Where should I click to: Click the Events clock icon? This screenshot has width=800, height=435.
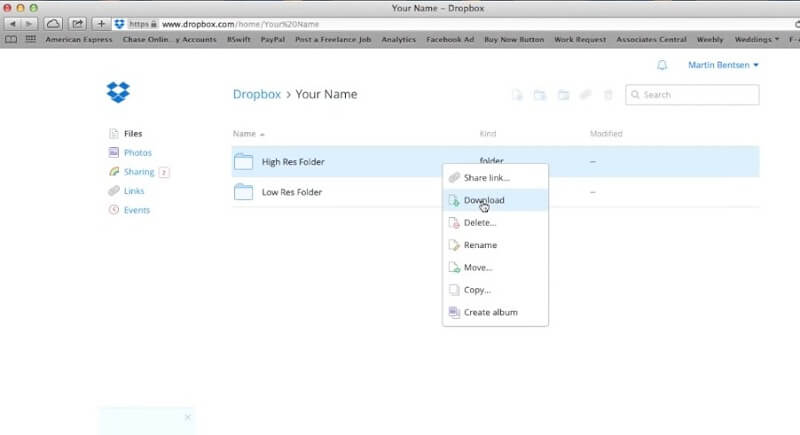[114, 210]
